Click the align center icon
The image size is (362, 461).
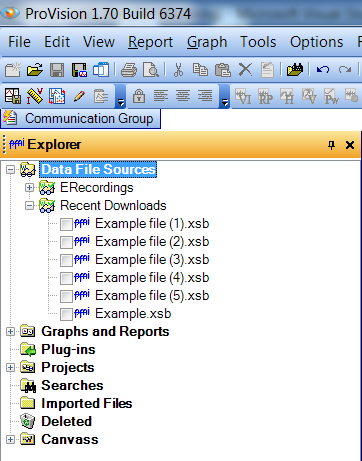(x=183, y=96)
